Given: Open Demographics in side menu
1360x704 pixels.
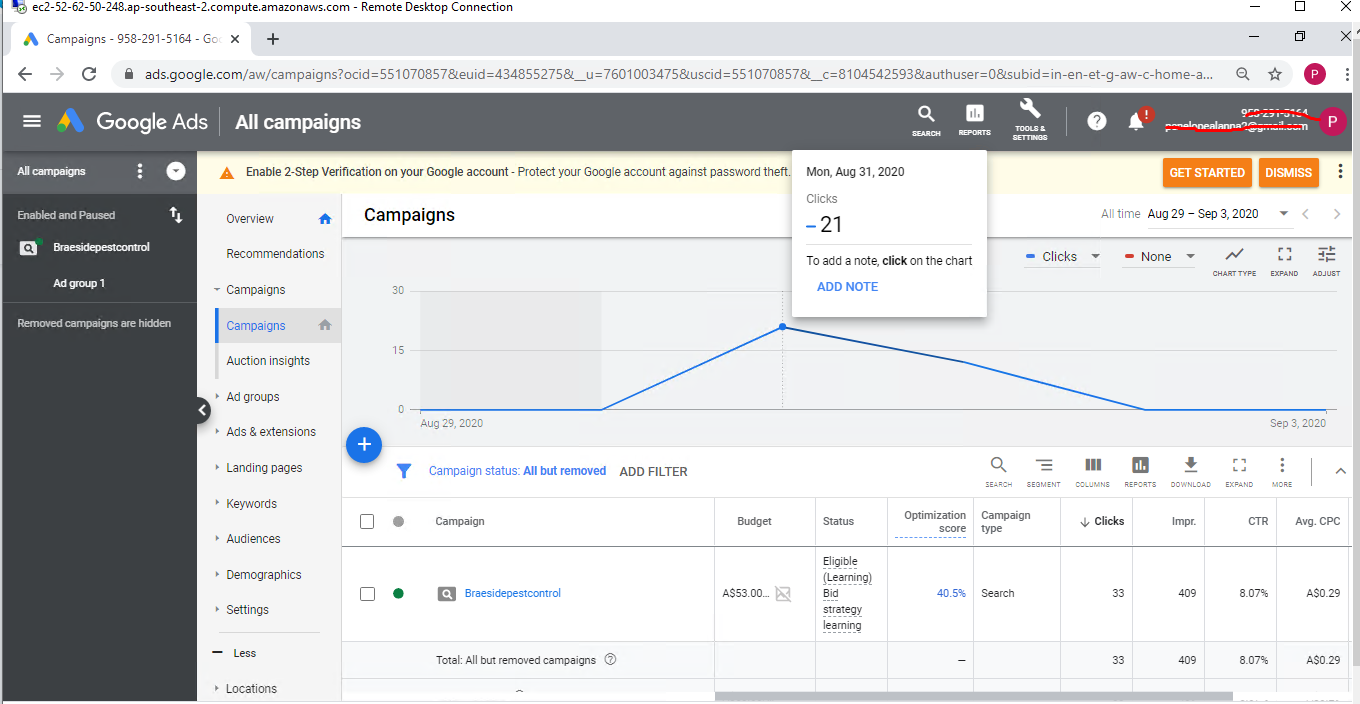Looking at the screenshot, I should [264, 575].
